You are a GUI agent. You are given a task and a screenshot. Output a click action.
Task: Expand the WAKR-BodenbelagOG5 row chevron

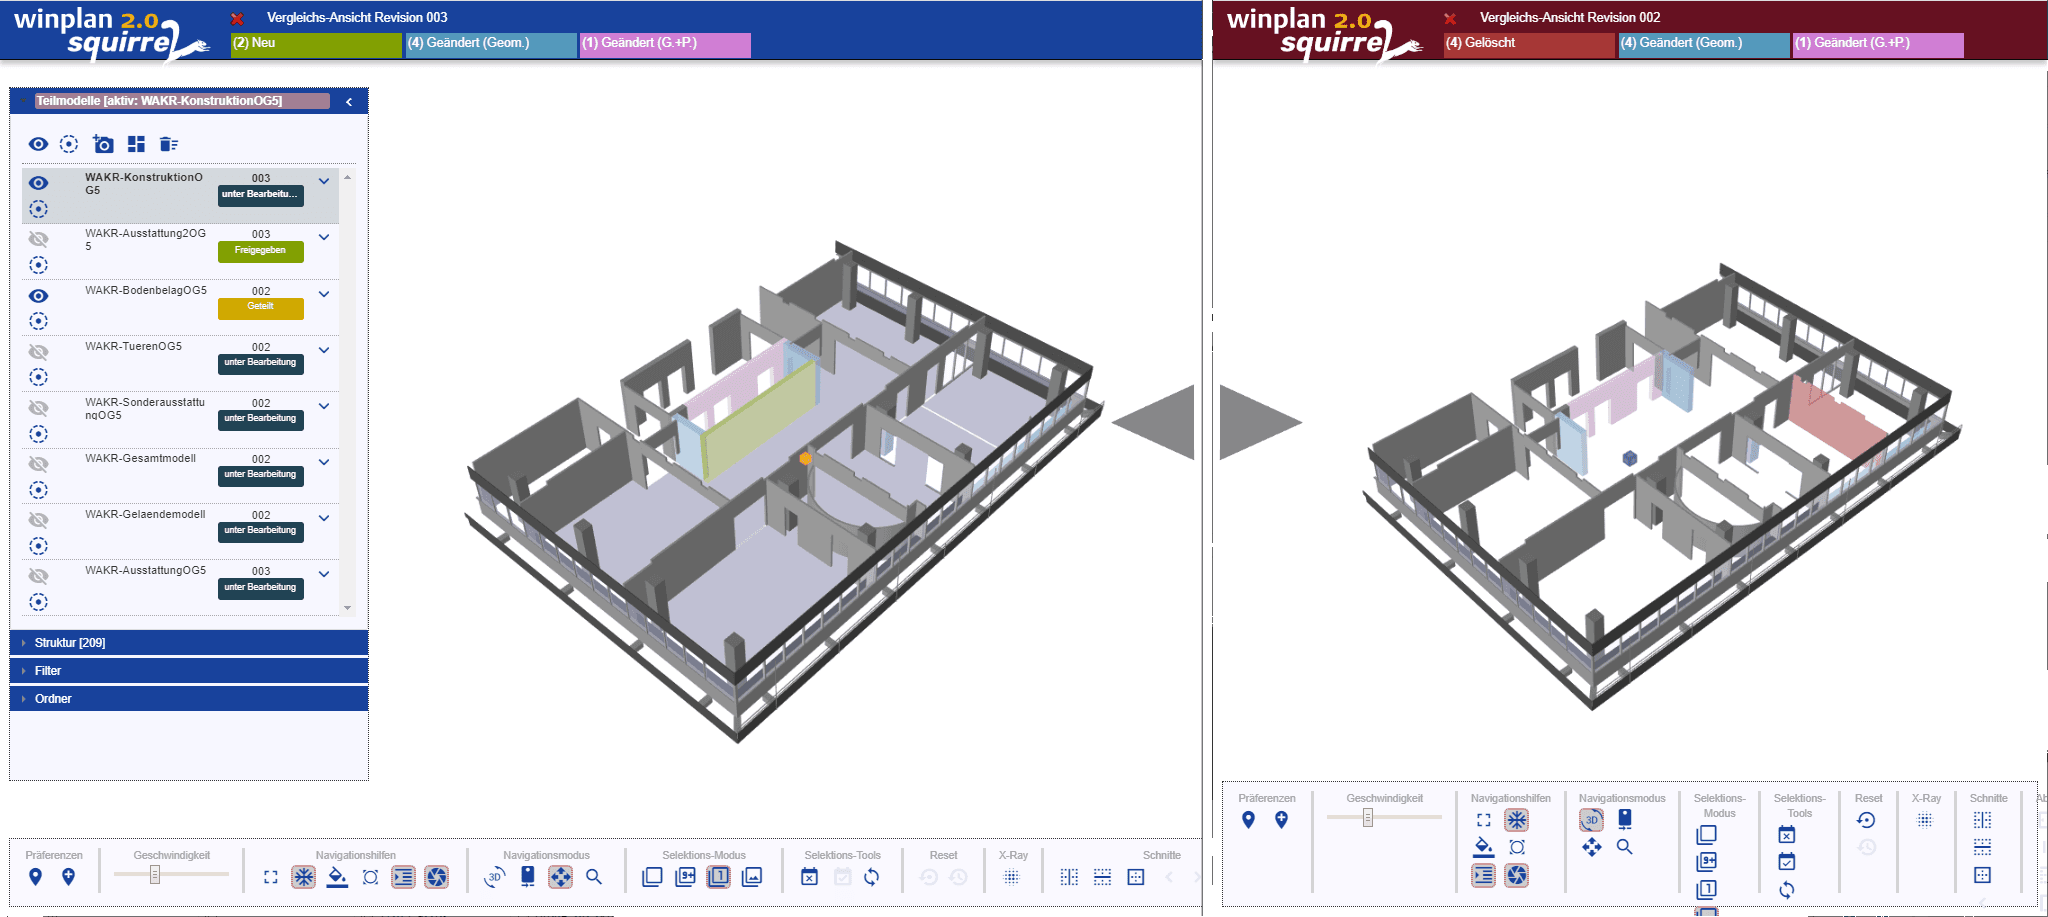coord(324,294)
